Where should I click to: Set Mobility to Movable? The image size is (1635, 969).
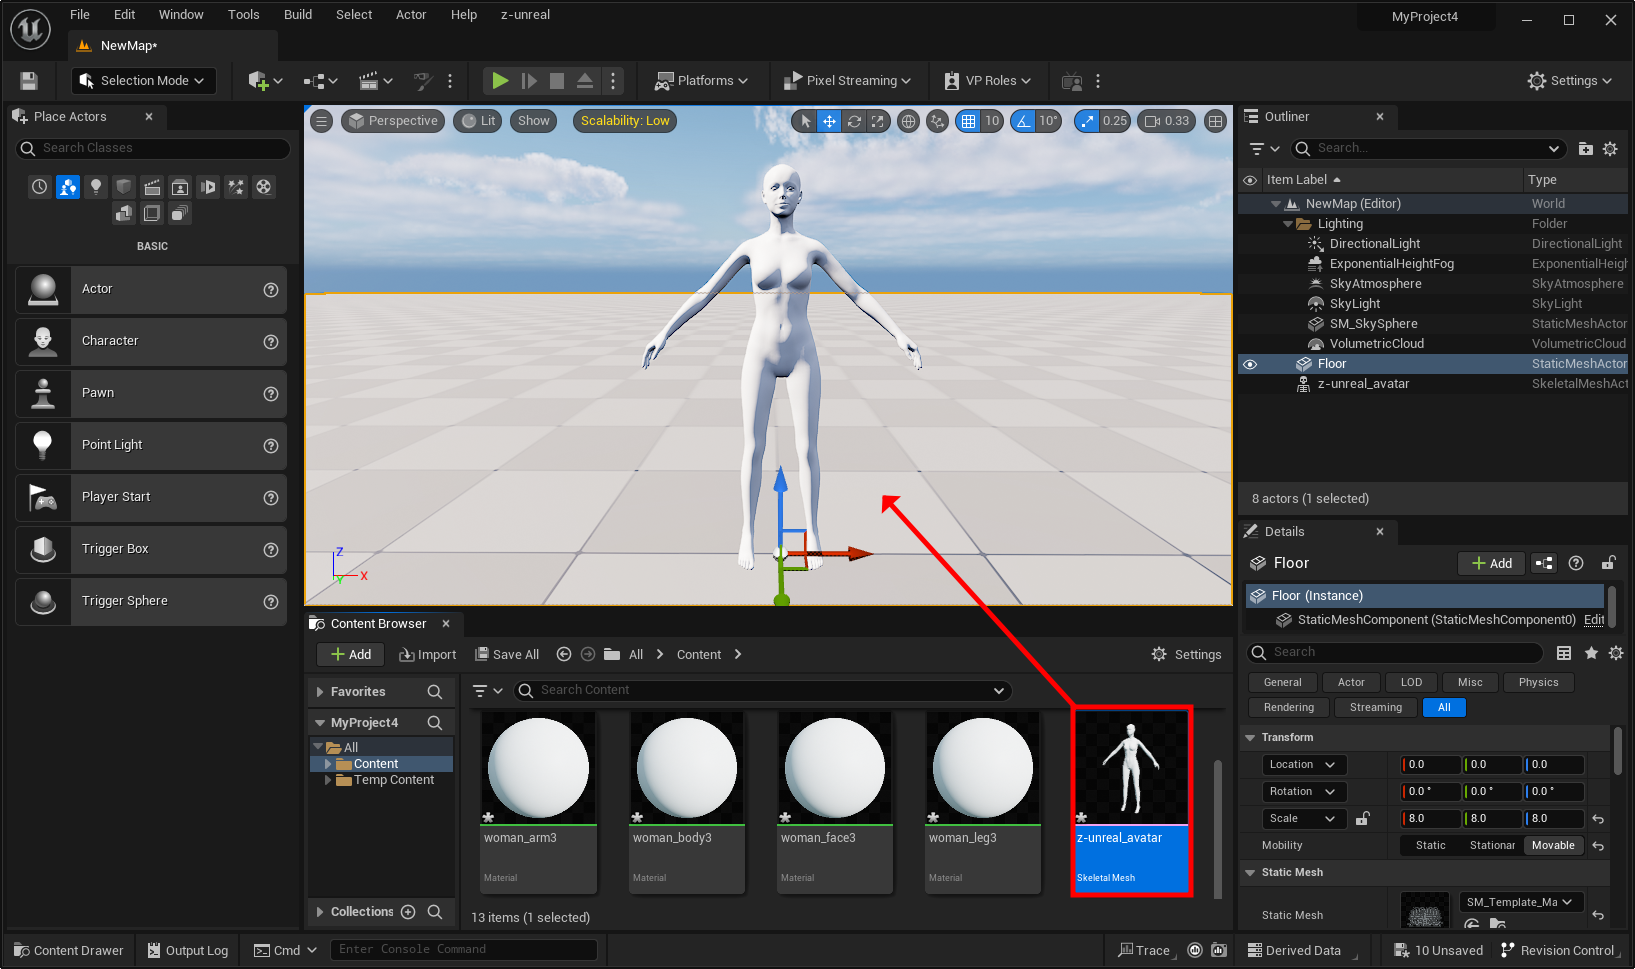click(x=1553, y=846)
